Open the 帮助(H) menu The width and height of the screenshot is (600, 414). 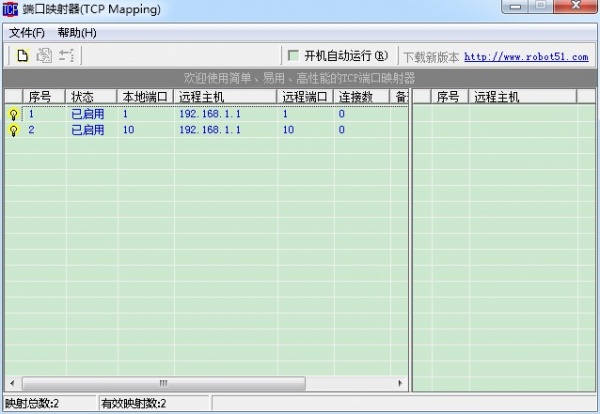coord(77,33)
